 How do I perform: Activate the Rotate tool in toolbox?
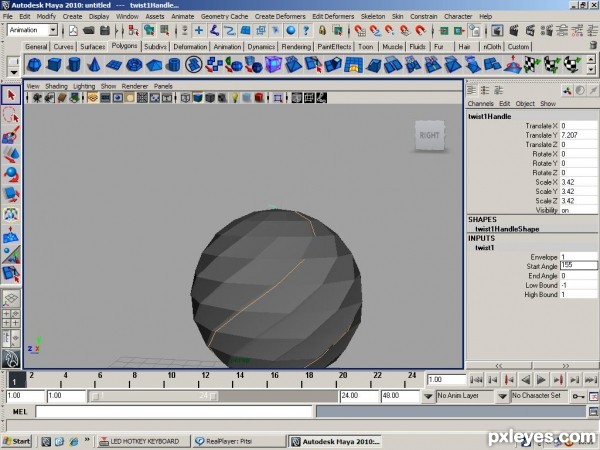pyautogui.click(x=11, y=174)
